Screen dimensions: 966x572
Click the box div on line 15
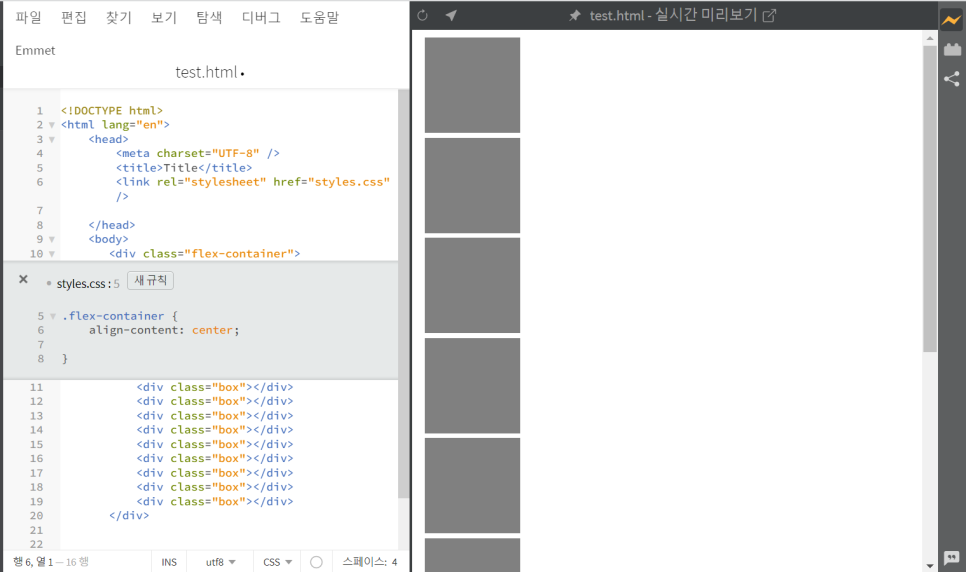coord(214,444)
